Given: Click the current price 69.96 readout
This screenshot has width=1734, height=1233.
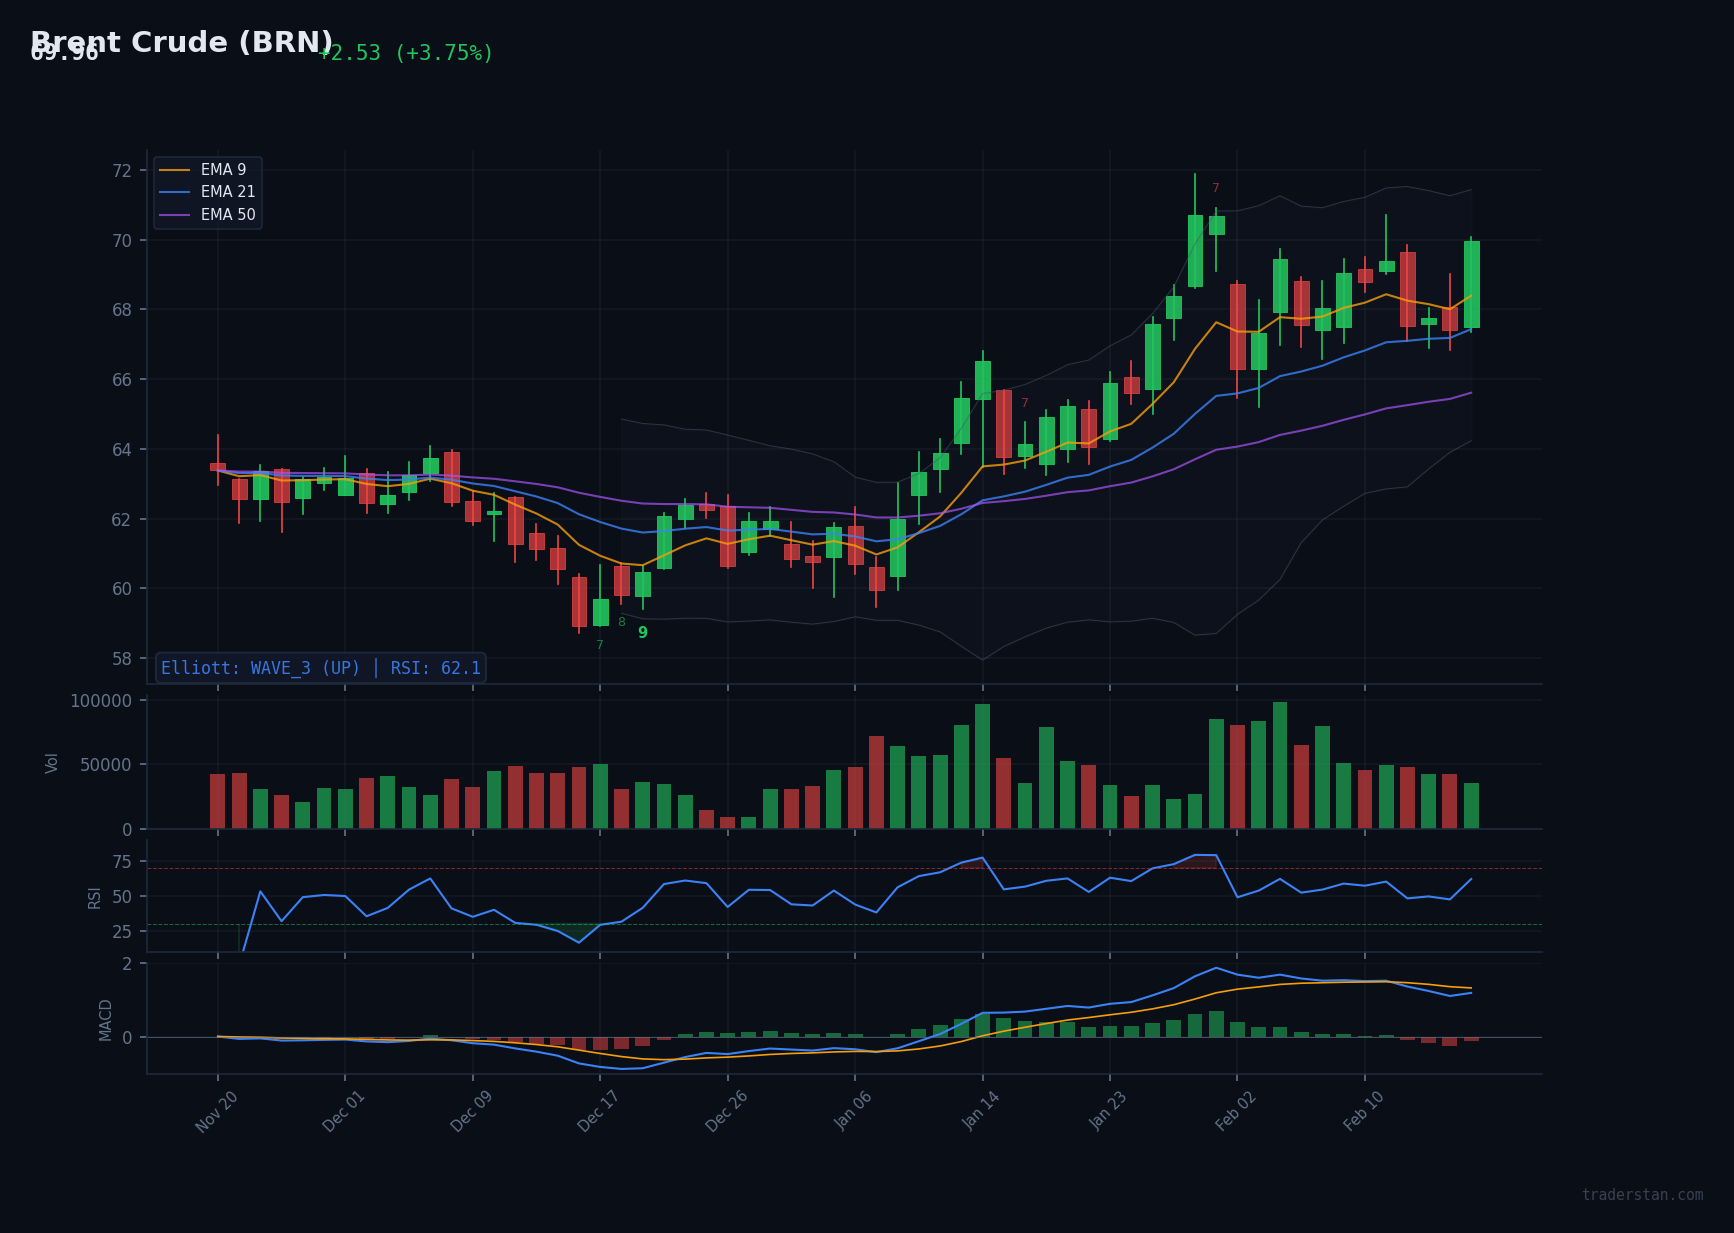Looking at the screenshot, I should (x=64, y=54).
